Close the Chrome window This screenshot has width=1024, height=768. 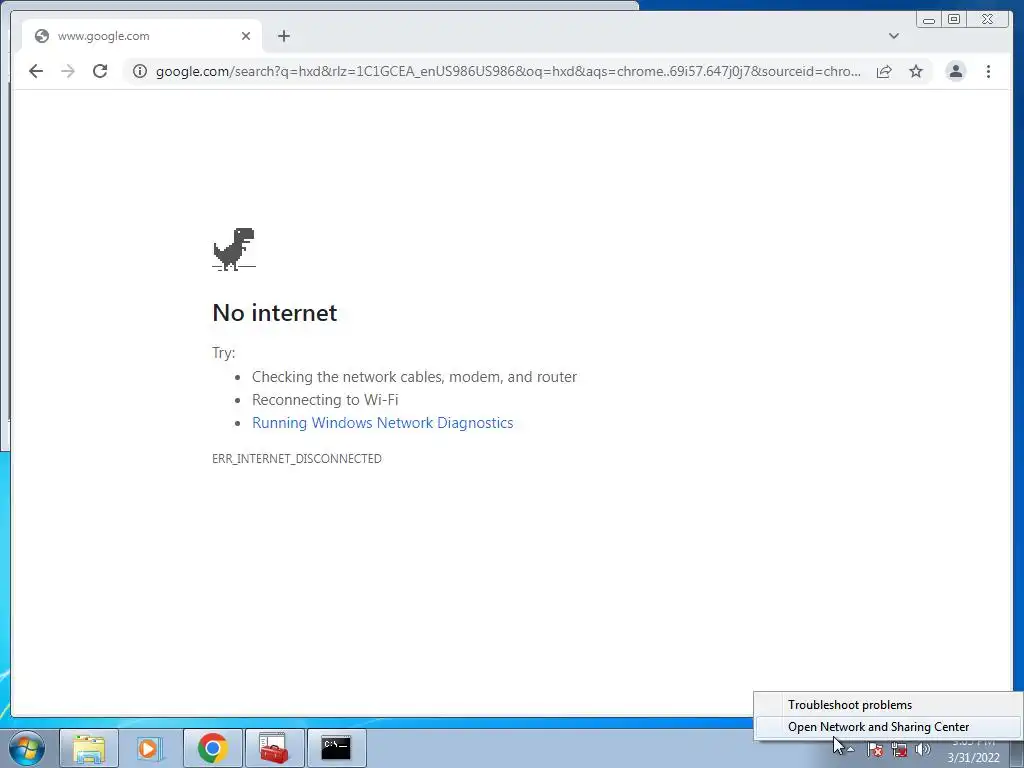(x=987, y=20)
